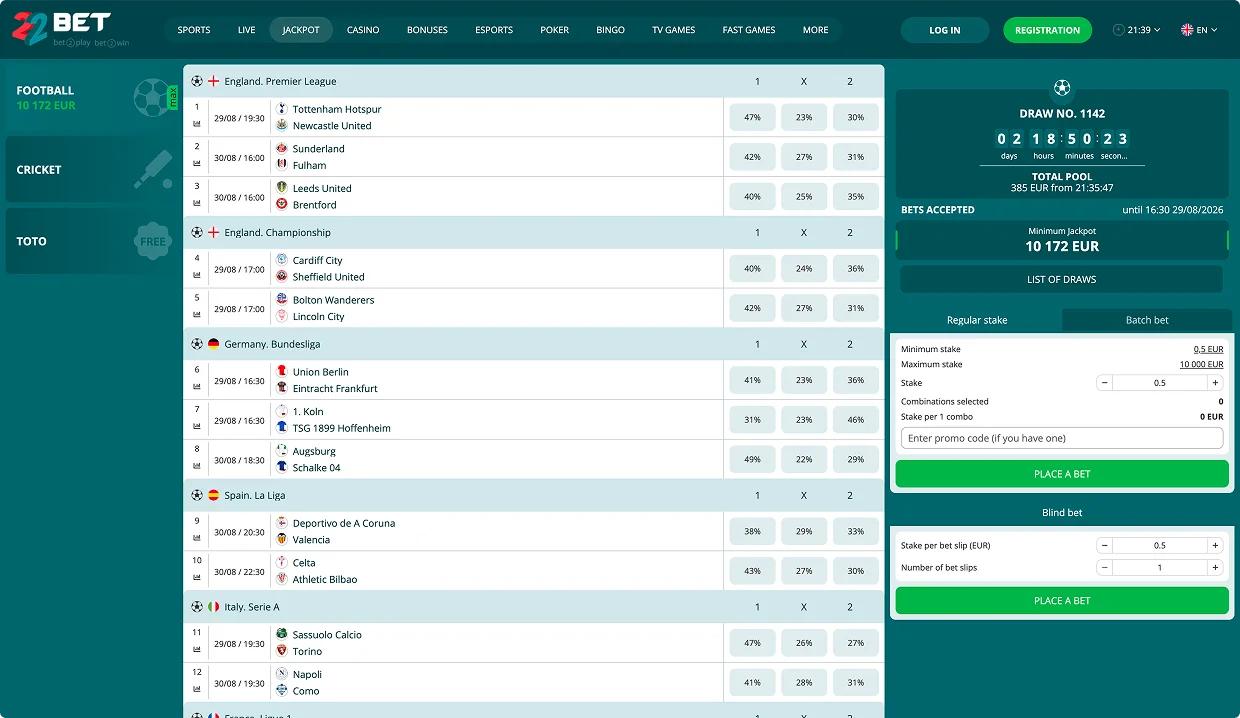Open statistics icon for Sassuolo Calcio match
Viewport: 1240px width, 718px height.
[197, 649]
